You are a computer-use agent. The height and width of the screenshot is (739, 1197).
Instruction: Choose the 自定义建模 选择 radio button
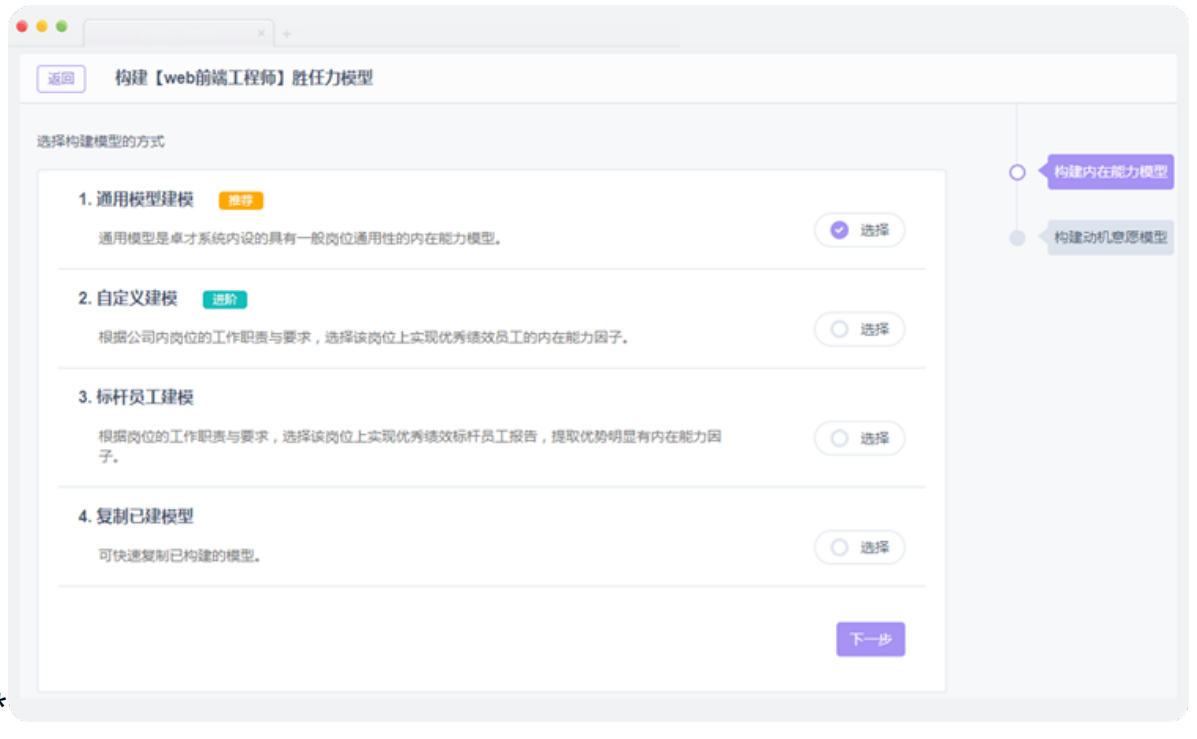[859, 329]
